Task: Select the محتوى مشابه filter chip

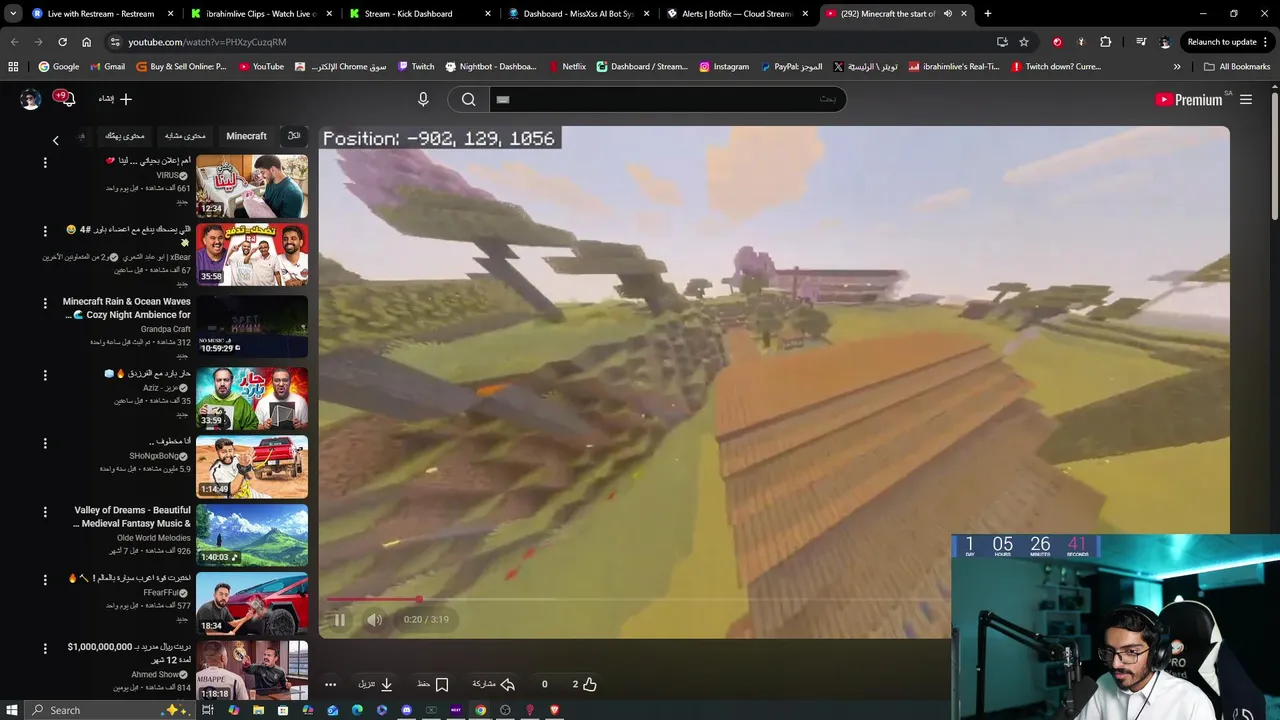Action: 185,136
